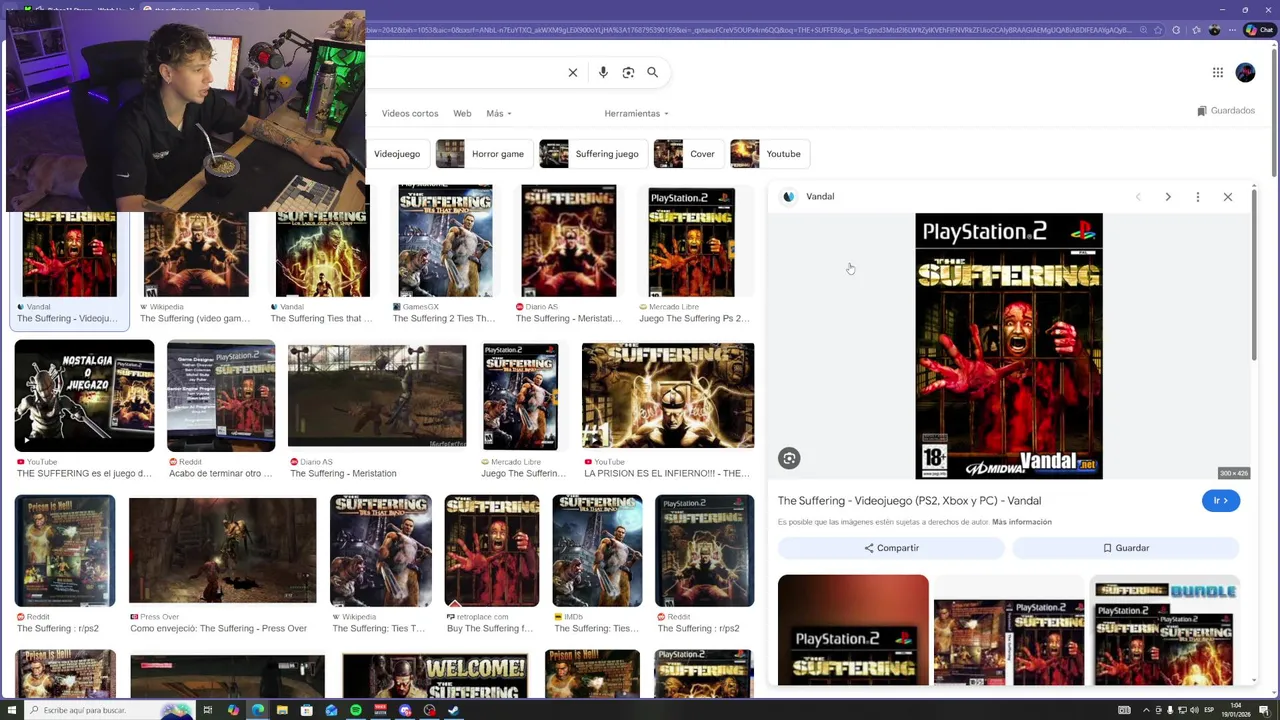The width and height of the screenshot is (1280, 720).
Task: Open the Copilot Chat button
Action: 1258,30
